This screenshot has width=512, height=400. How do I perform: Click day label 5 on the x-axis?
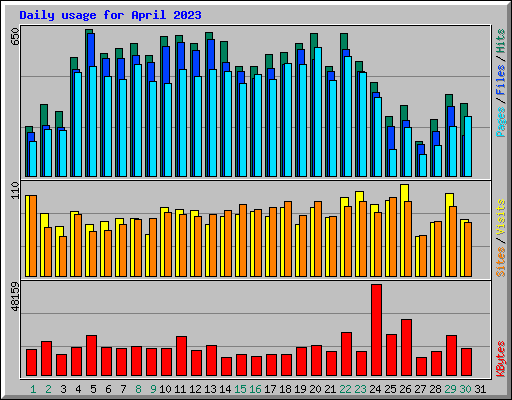coord(93,389)
